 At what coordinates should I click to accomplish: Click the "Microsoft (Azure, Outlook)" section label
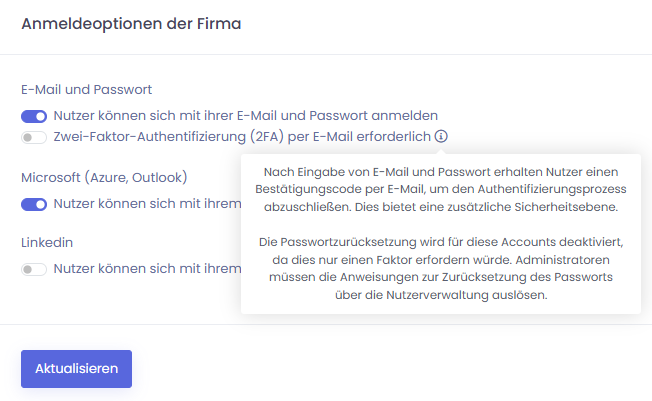pyautogui.click(x=104, y=178)
